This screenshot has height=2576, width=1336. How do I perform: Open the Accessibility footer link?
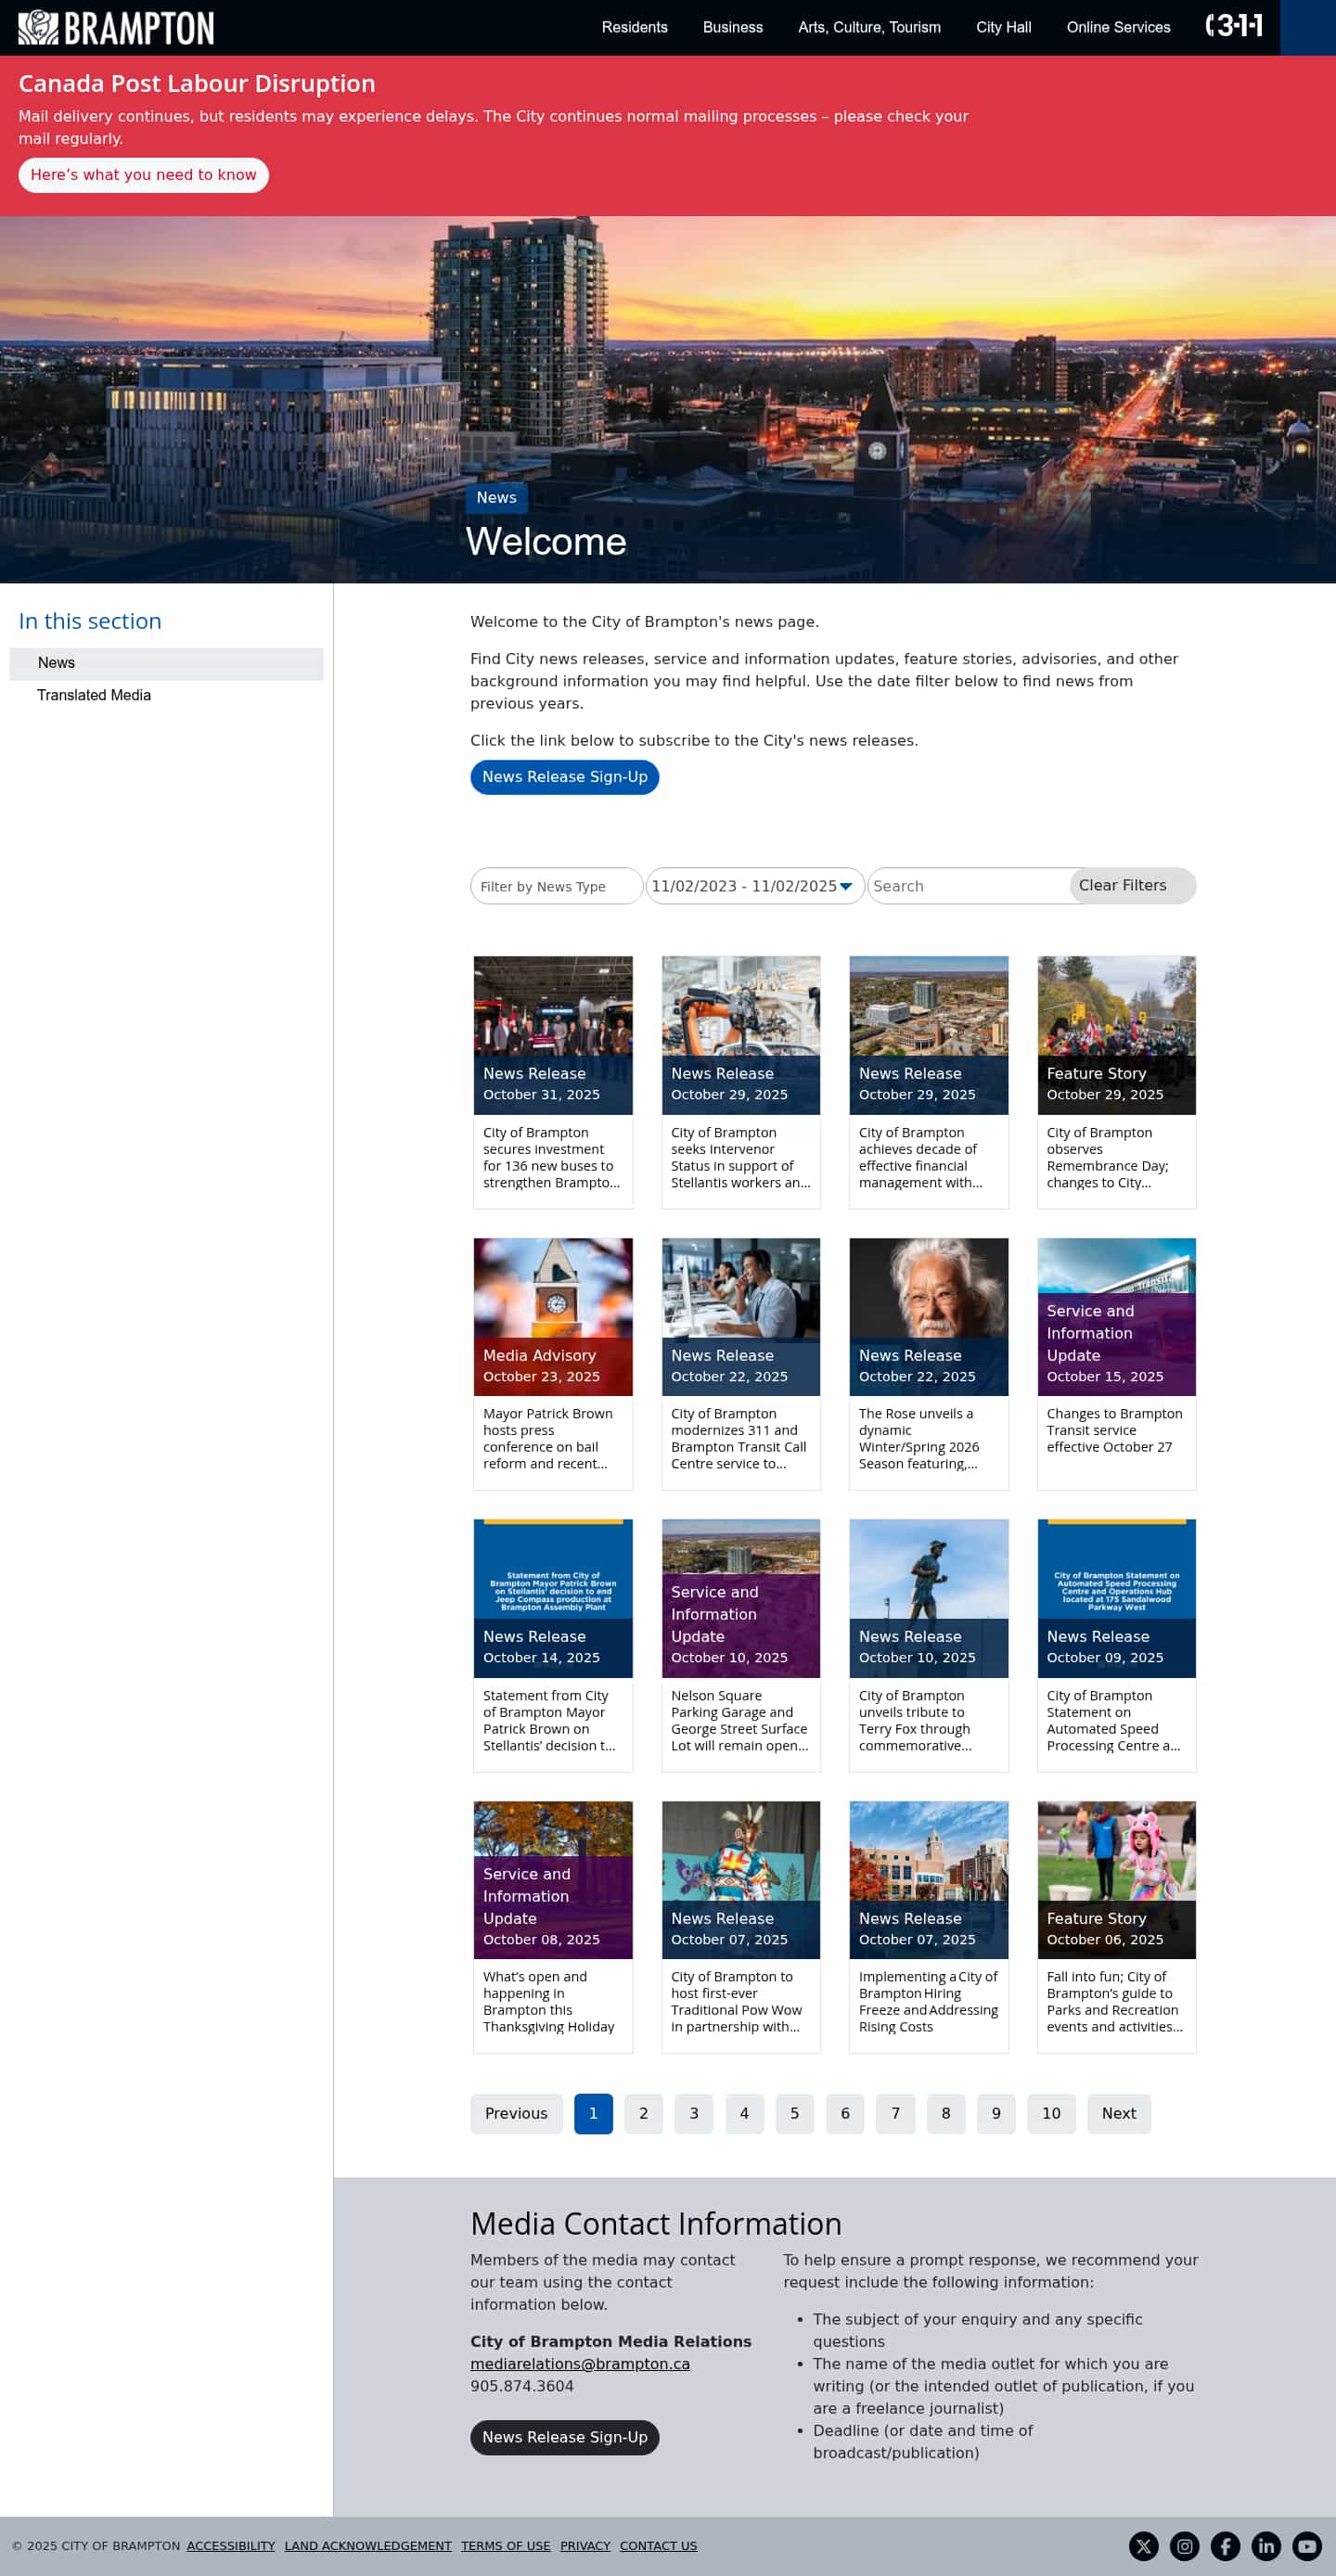click(231, 2546)
